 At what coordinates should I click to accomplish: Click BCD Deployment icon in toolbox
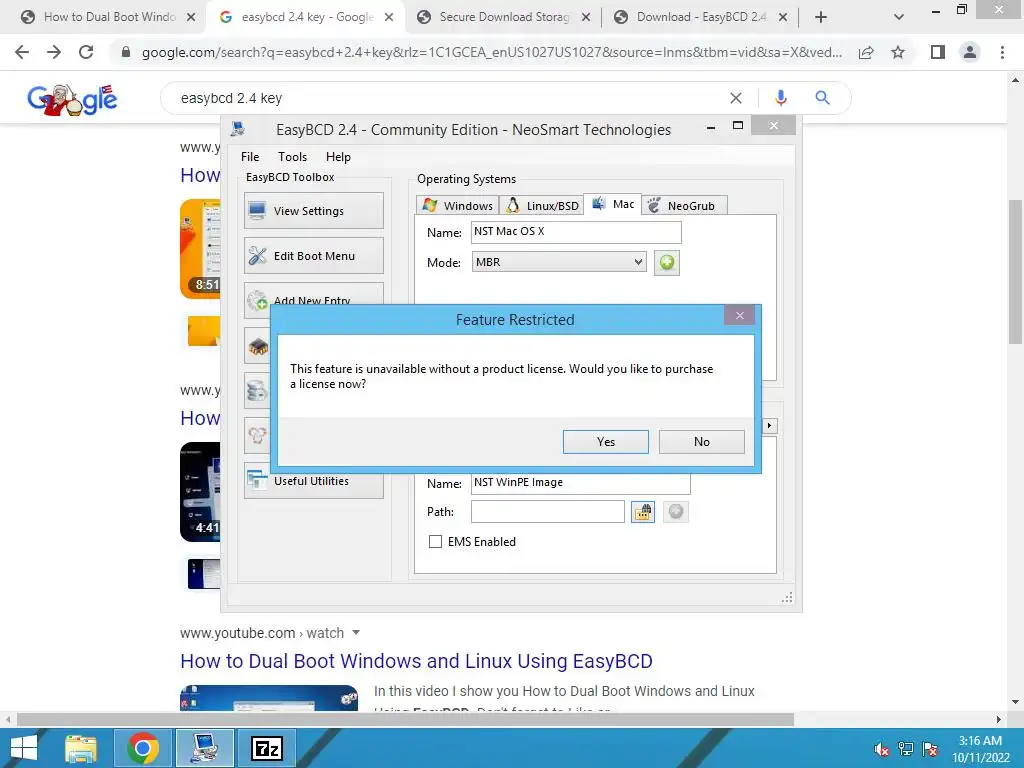tap(257, 435)
